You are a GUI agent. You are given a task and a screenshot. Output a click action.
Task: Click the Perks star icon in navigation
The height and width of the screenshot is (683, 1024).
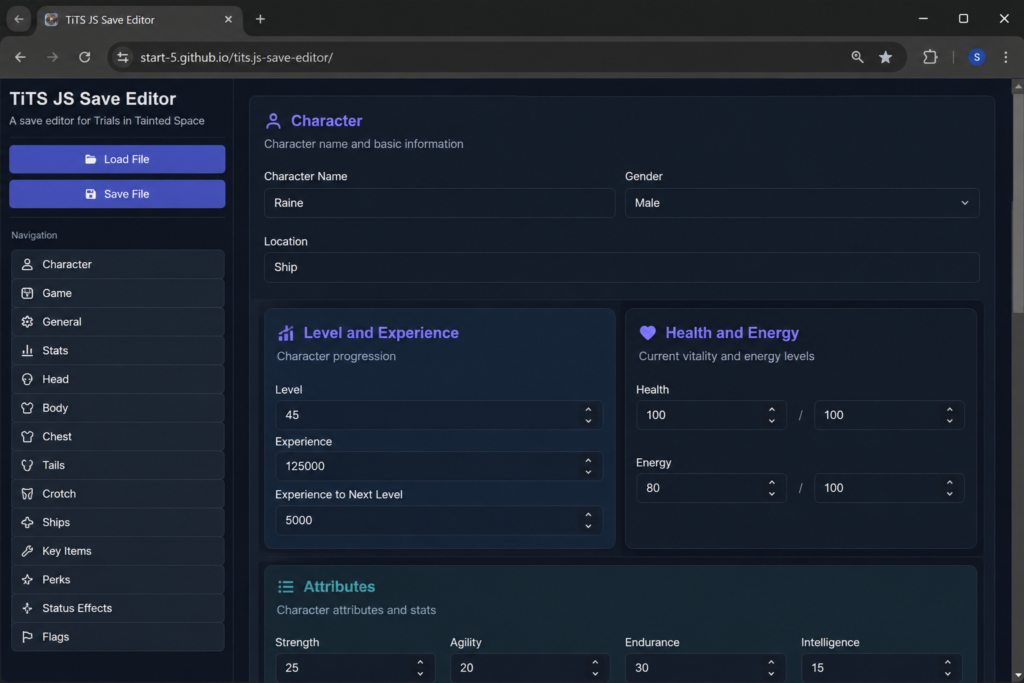pos(27,580)
